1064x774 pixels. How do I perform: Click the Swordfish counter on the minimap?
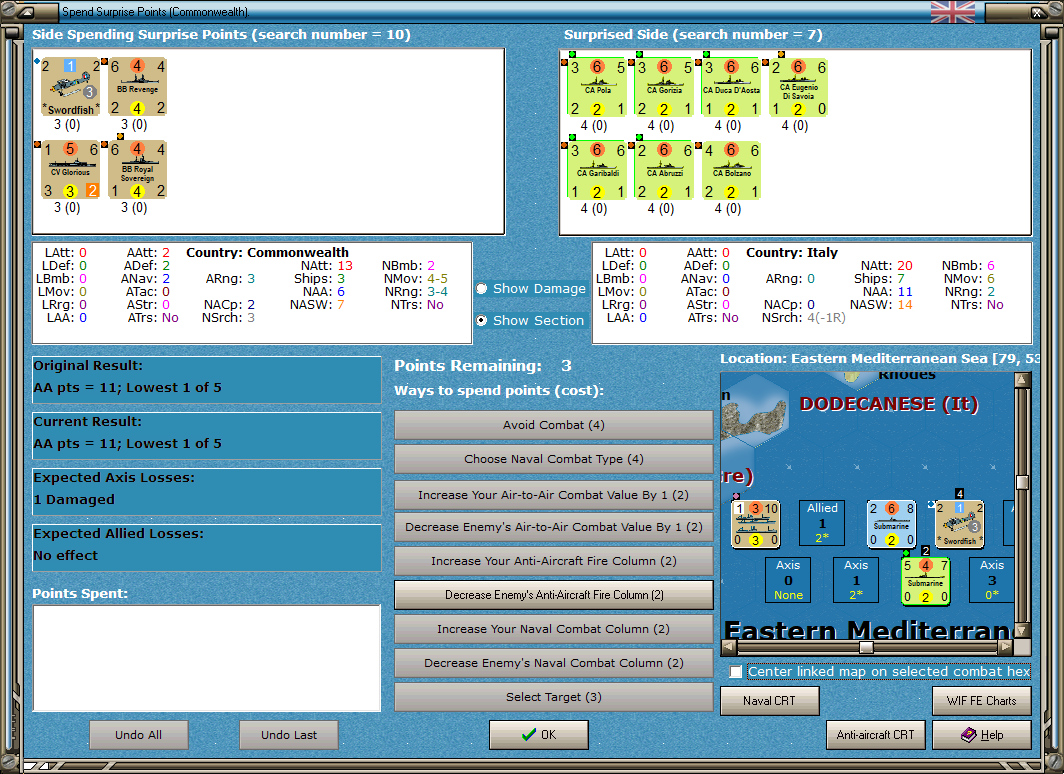pyautogui.click(x=960, y=524)
